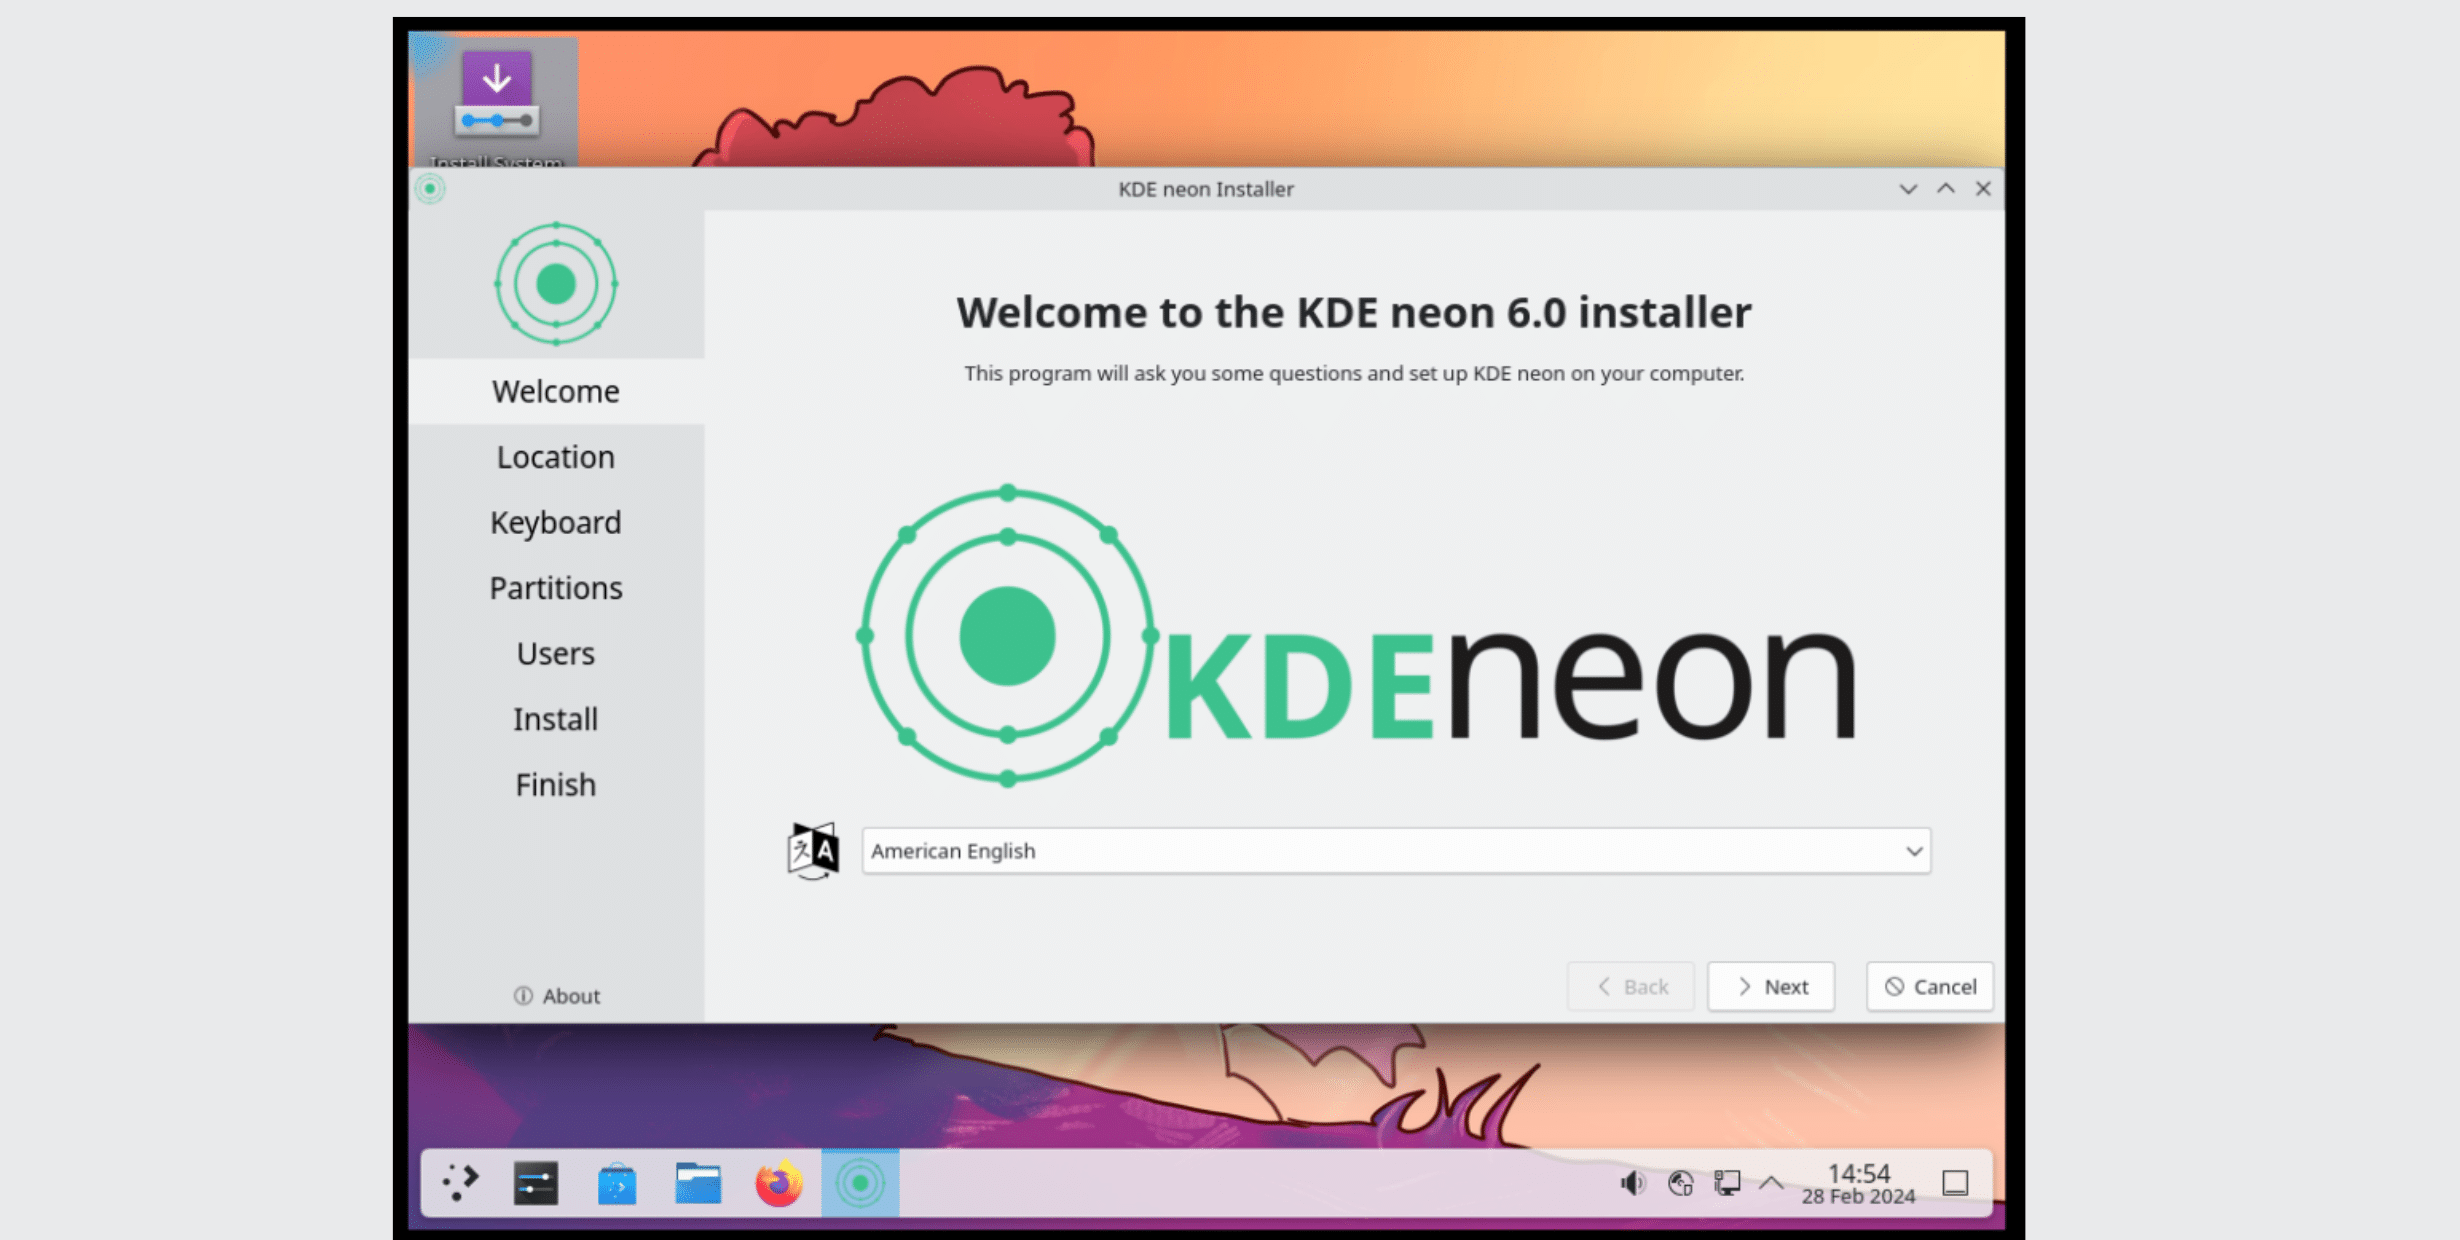Image resolution: width=2460 pixels, height=1240 pixels.
Task: Select the Location step in the sidebar
Action: point(556,457)
